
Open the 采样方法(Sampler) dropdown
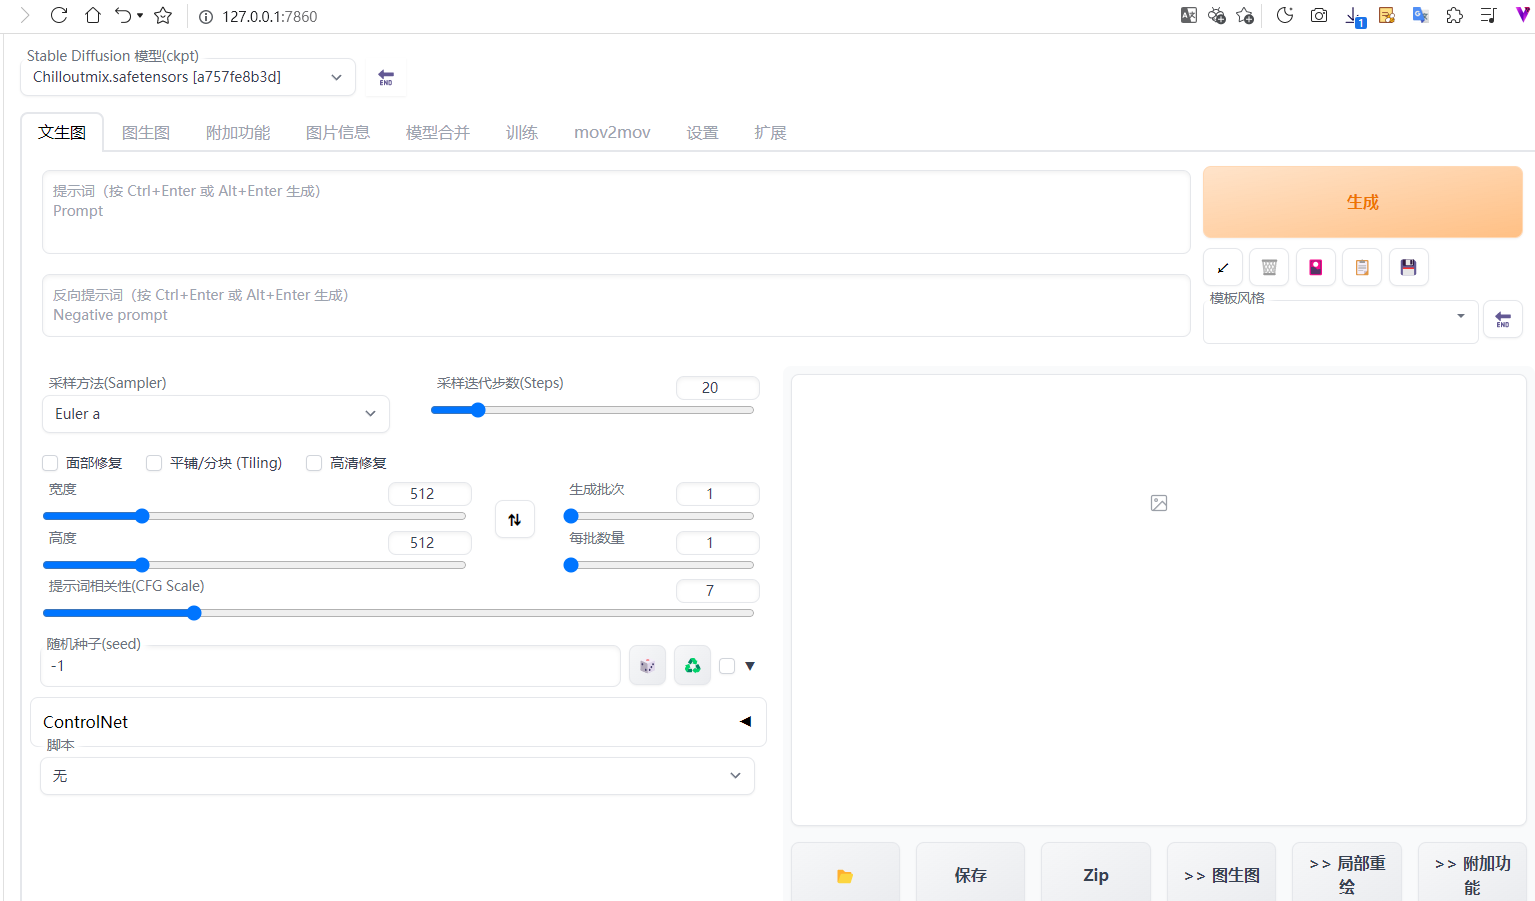click(215, 413)
